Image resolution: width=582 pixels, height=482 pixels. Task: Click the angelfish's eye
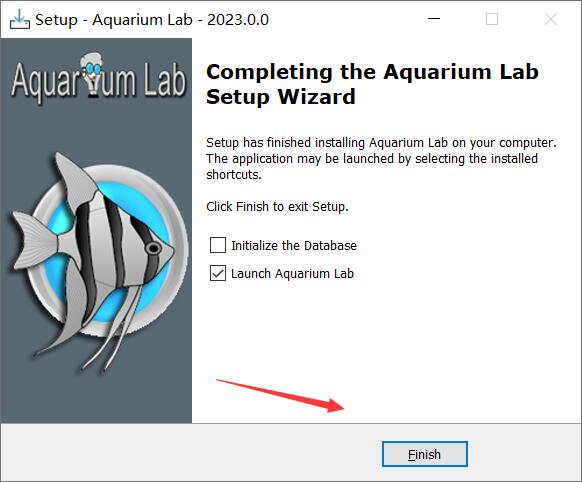click(x=153, y=248)
